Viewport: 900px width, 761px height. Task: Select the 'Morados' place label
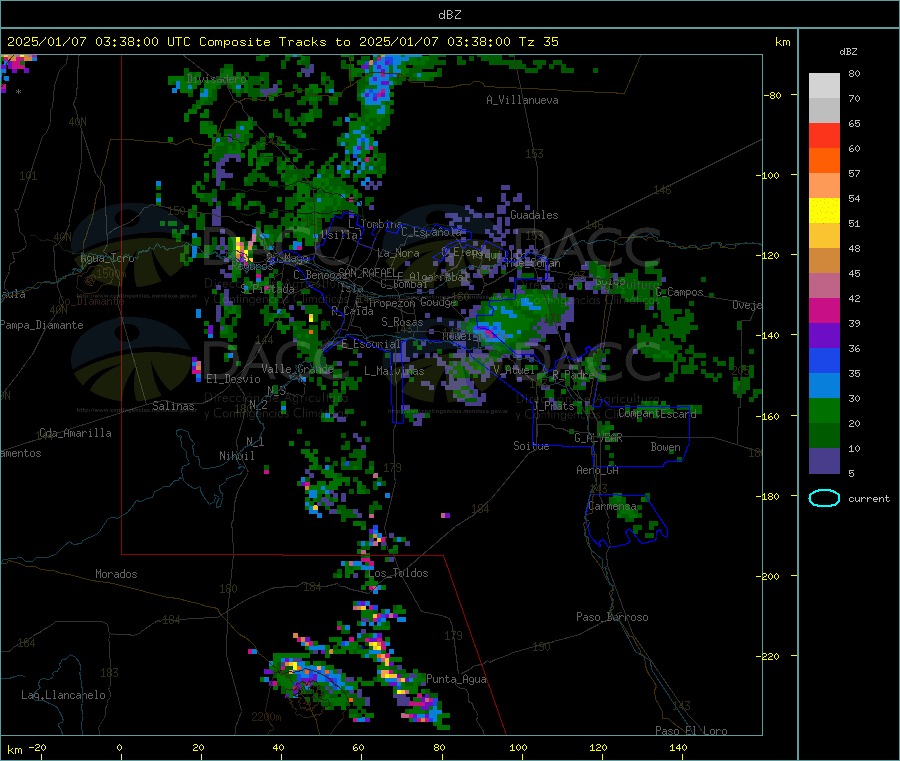coord(116,574)
